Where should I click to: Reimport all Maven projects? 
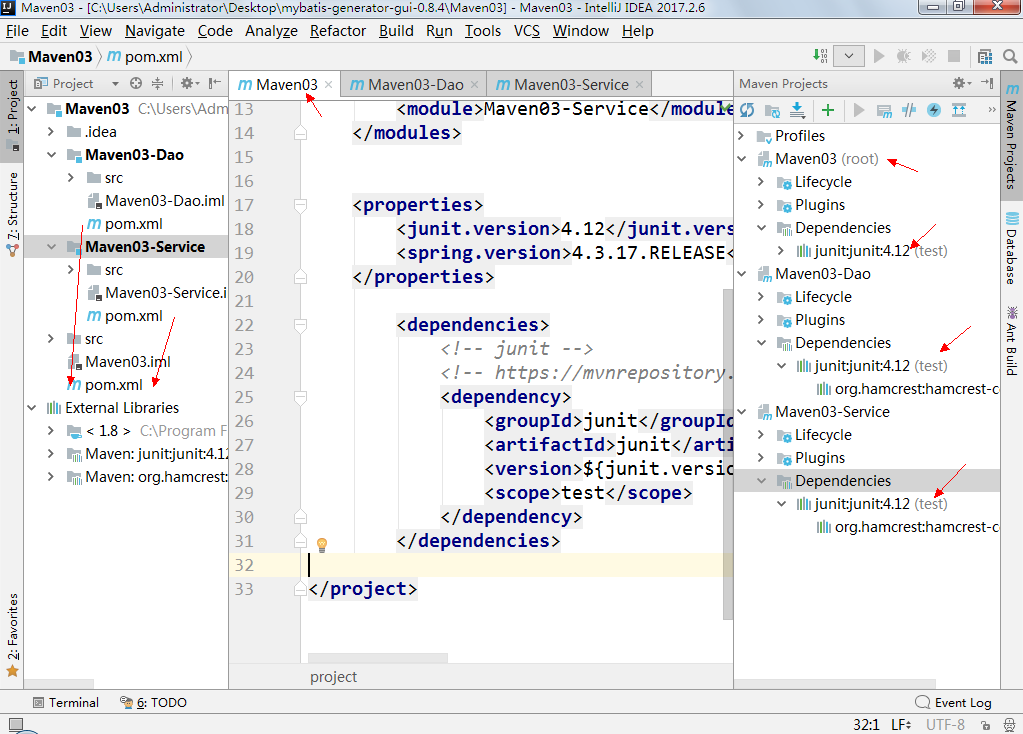click(747, 110)
